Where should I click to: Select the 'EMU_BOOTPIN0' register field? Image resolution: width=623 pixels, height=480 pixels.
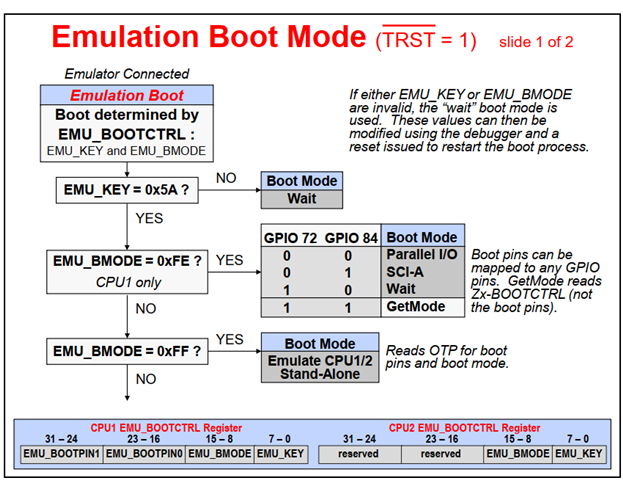[x=144, y=454]
